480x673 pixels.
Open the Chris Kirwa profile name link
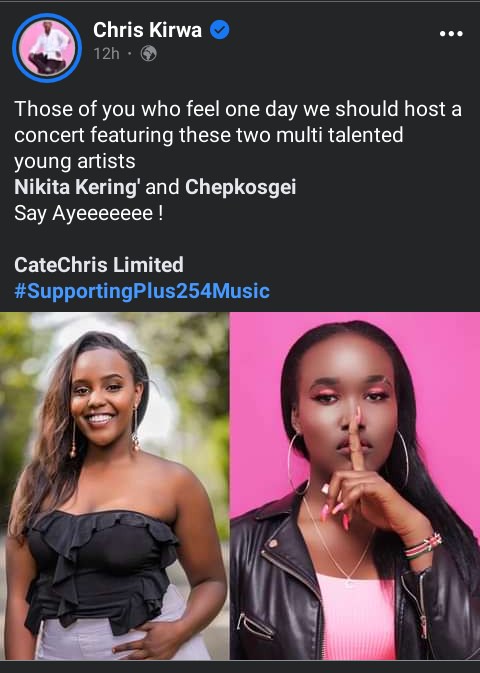click(147, 30)
